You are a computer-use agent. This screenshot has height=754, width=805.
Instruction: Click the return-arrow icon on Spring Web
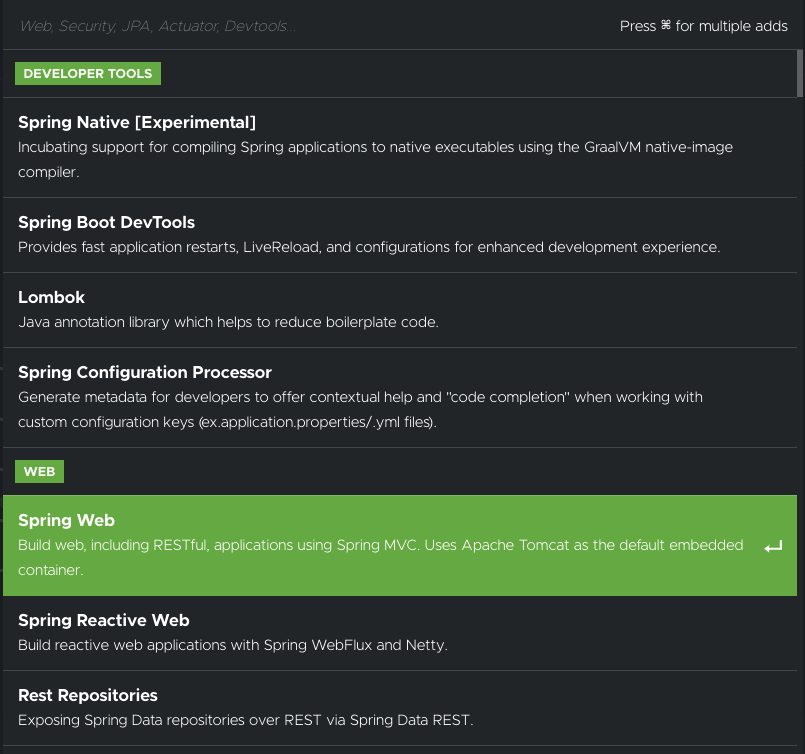click(x=773, y=547)
